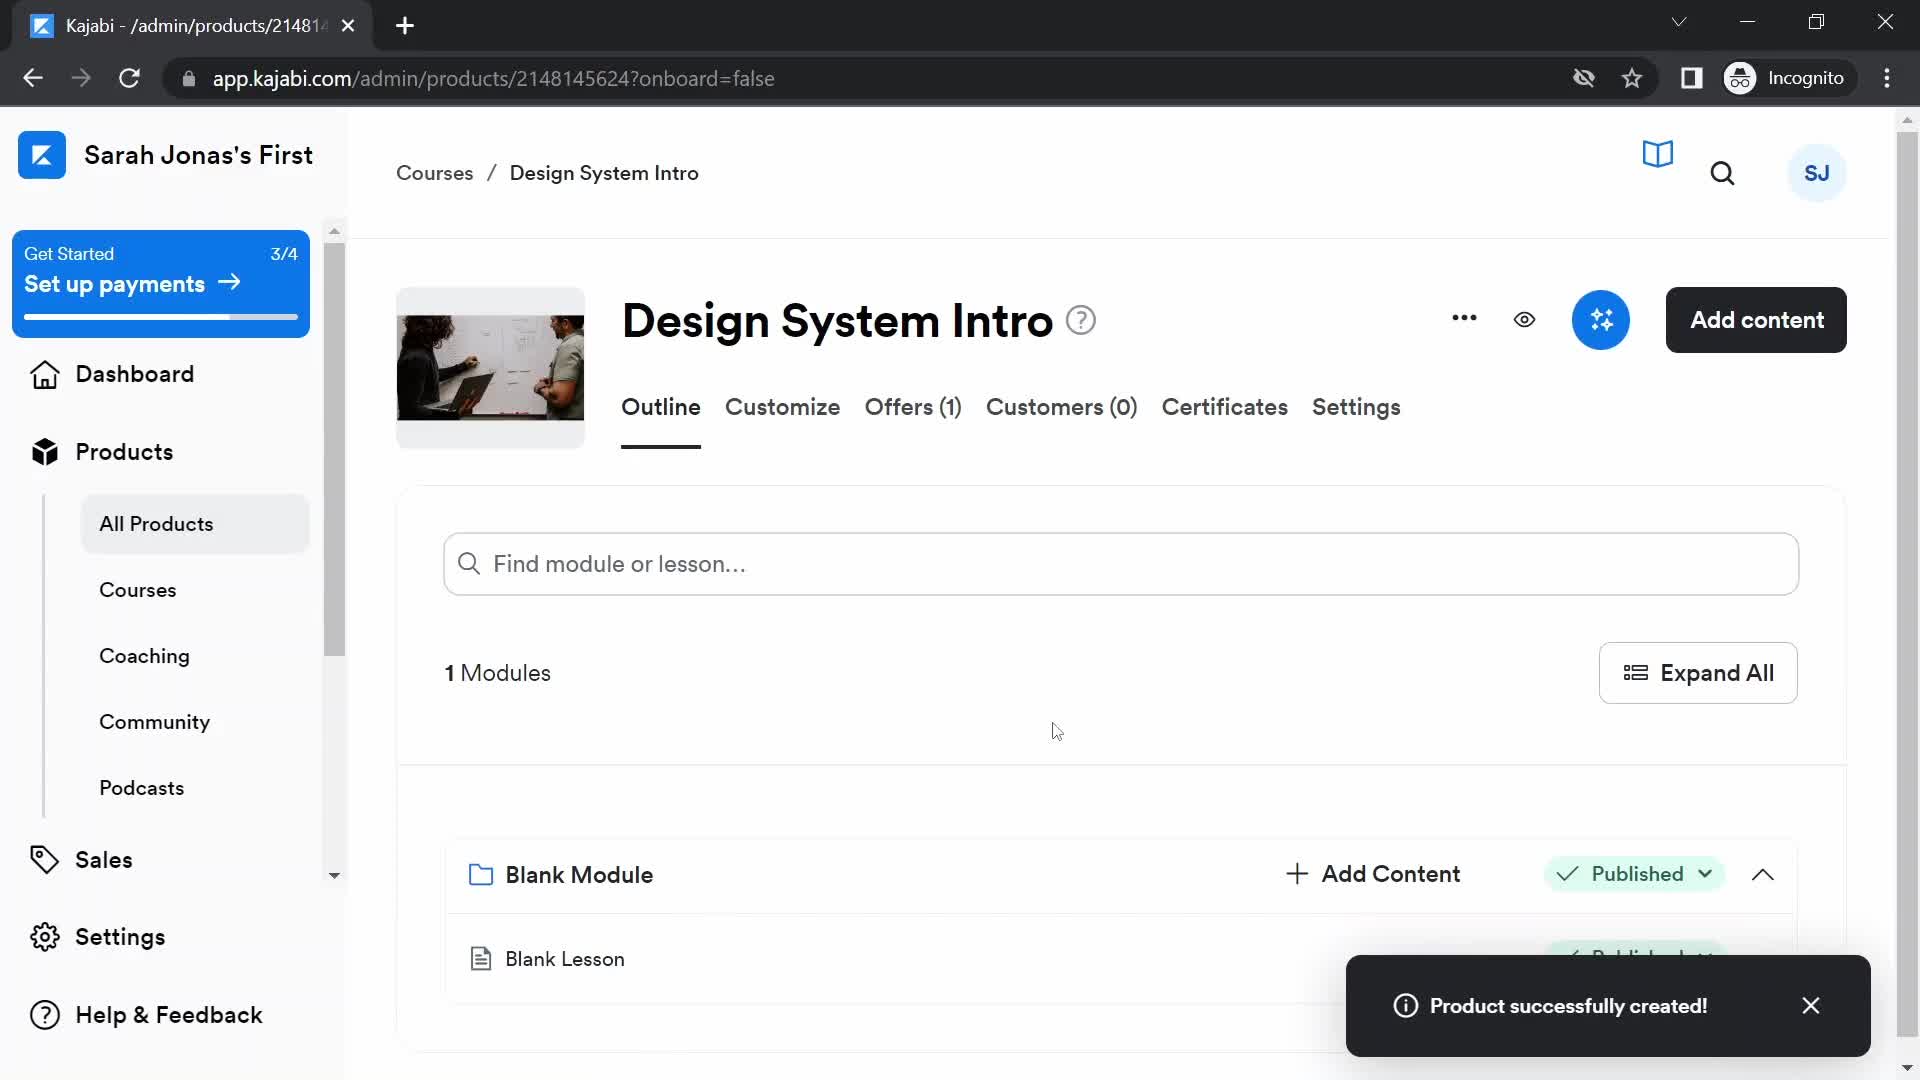This screenshot has height=1080, width=1920.
Task: Select All Products in the sidebar
Action: (195, 524)
